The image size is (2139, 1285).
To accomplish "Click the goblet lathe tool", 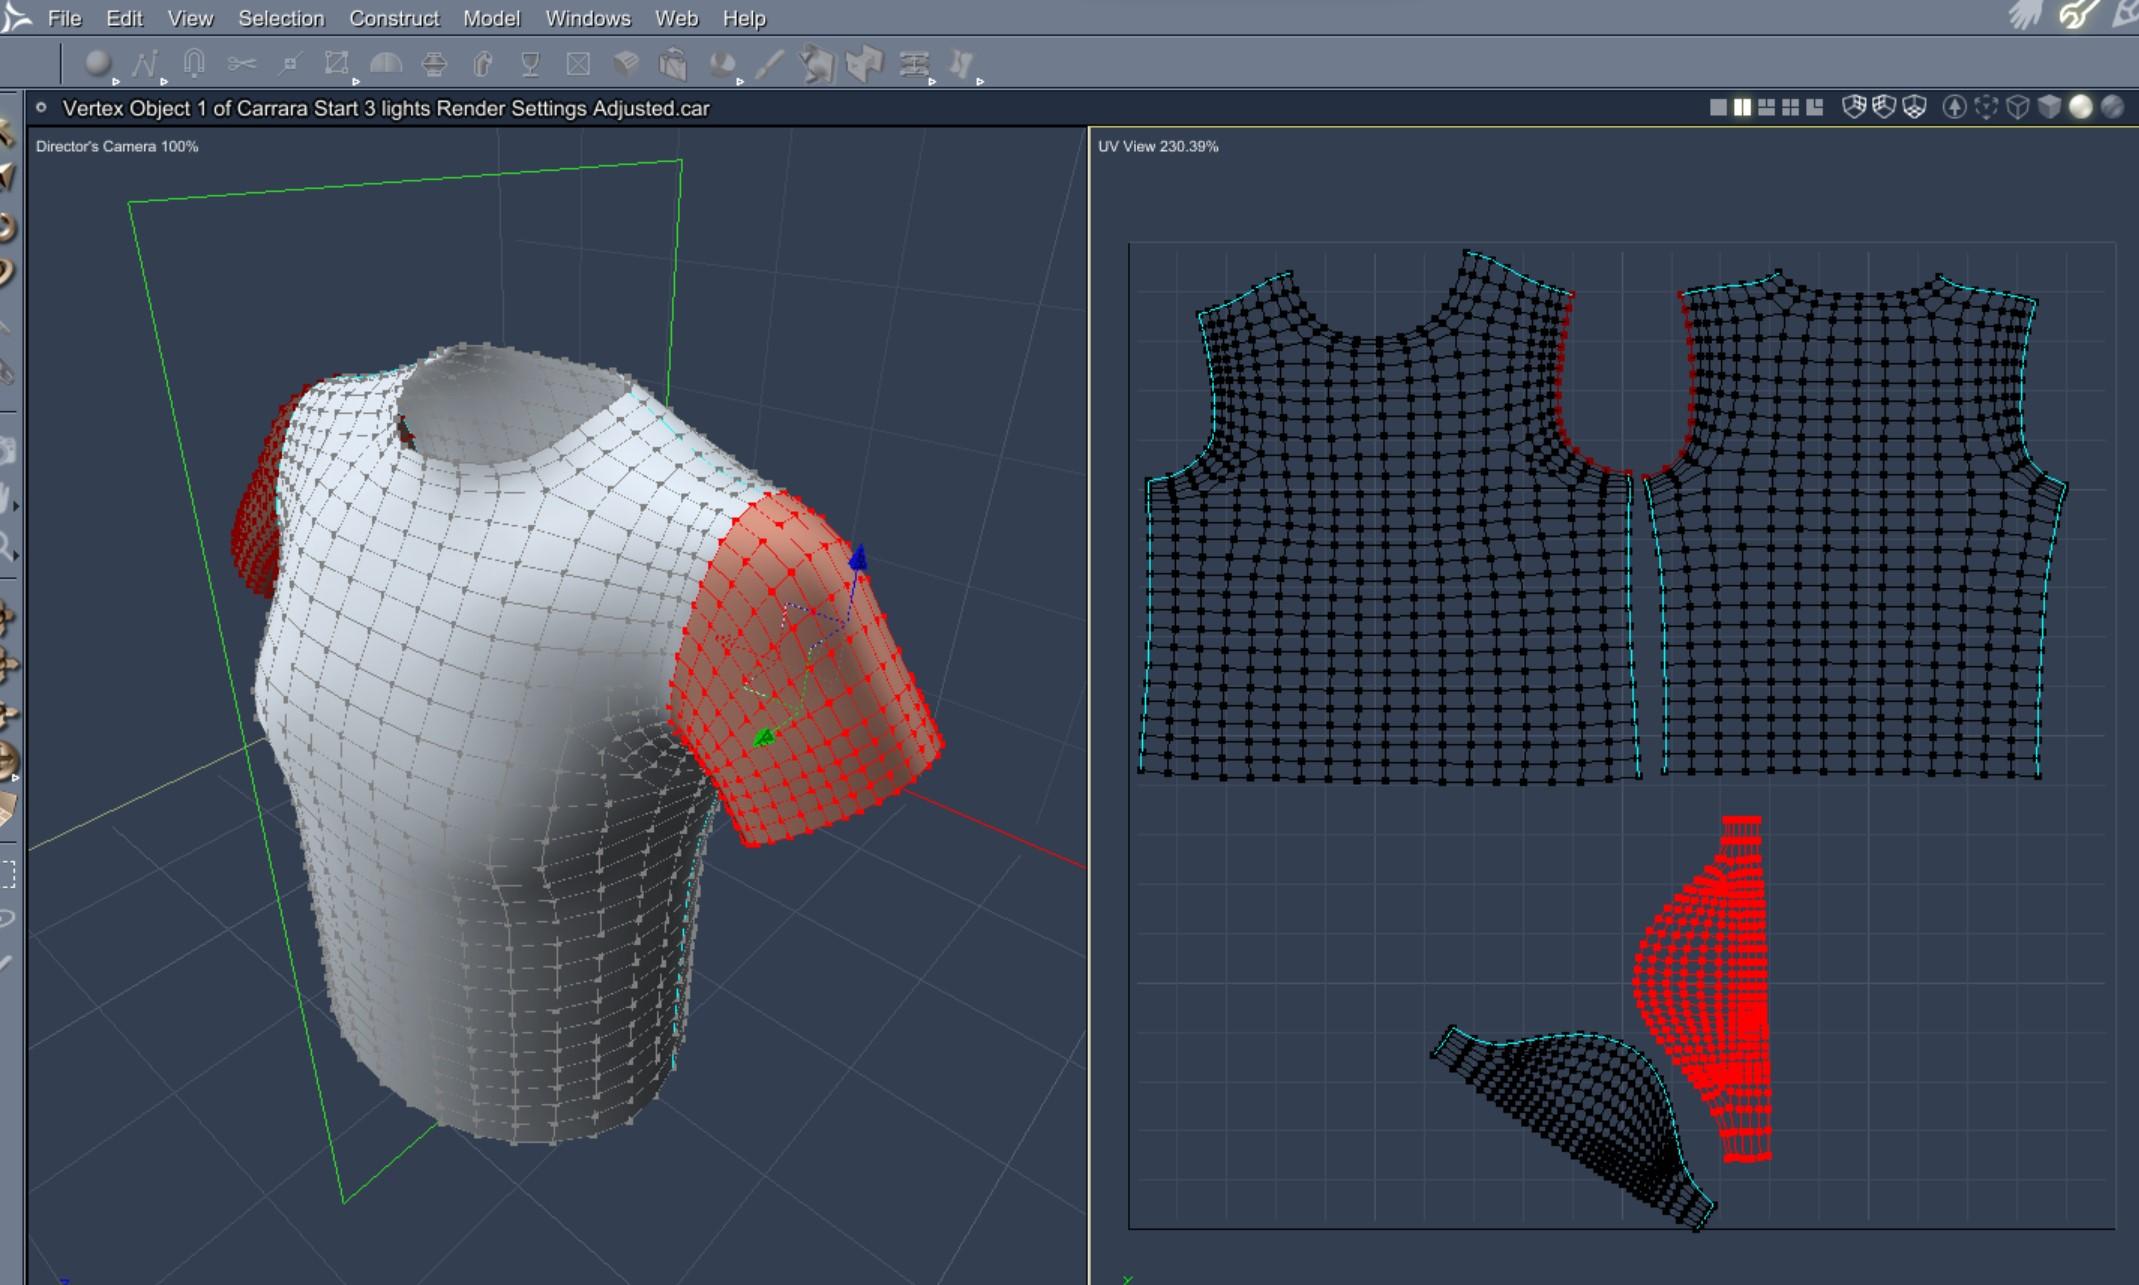I will [530, 65].
